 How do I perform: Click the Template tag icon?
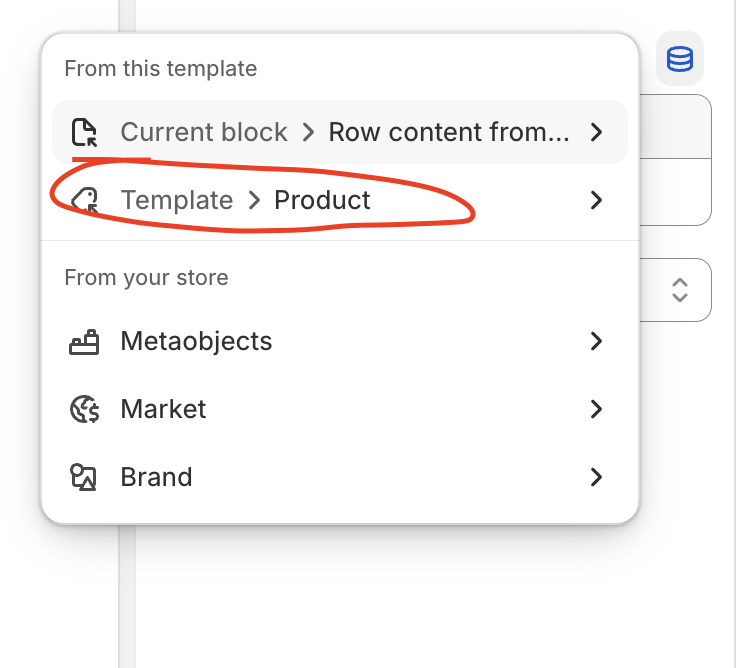(x=84, y=200)
